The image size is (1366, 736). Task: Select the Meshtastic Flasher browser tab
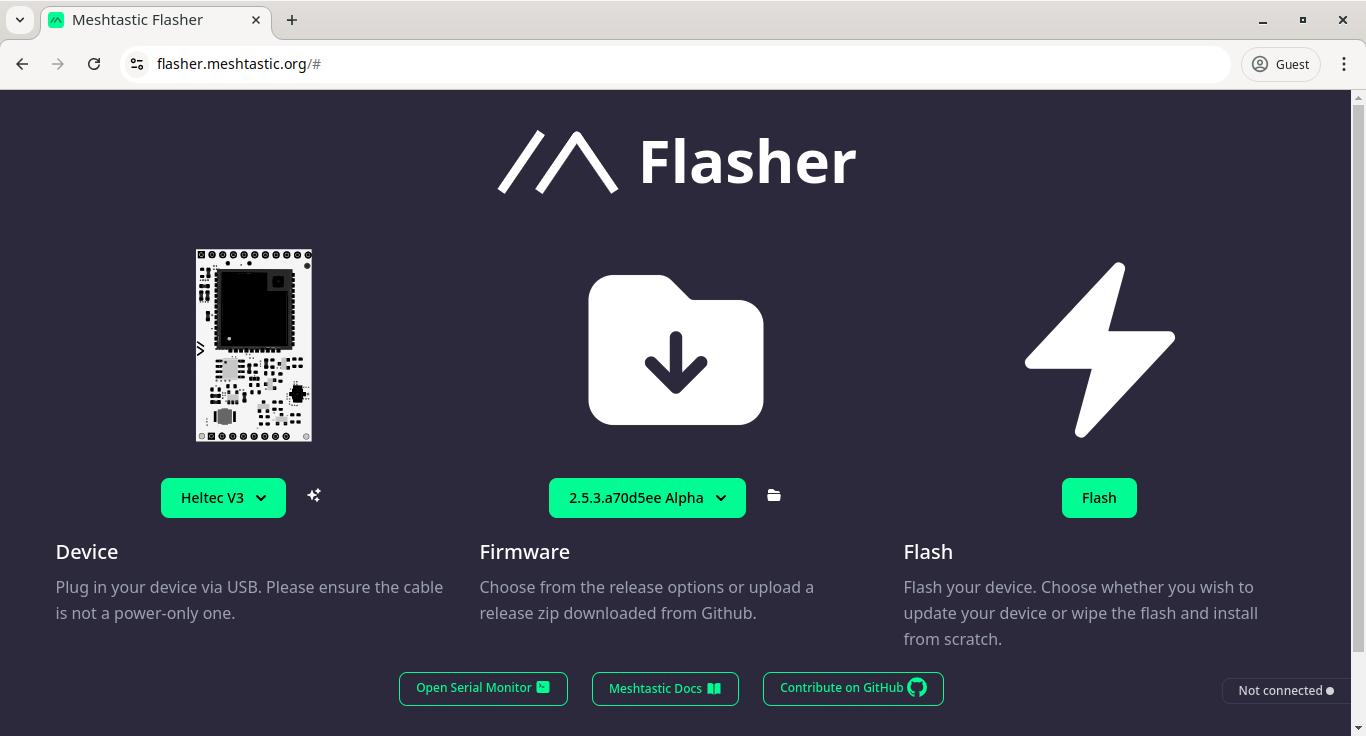coord(140,19)
